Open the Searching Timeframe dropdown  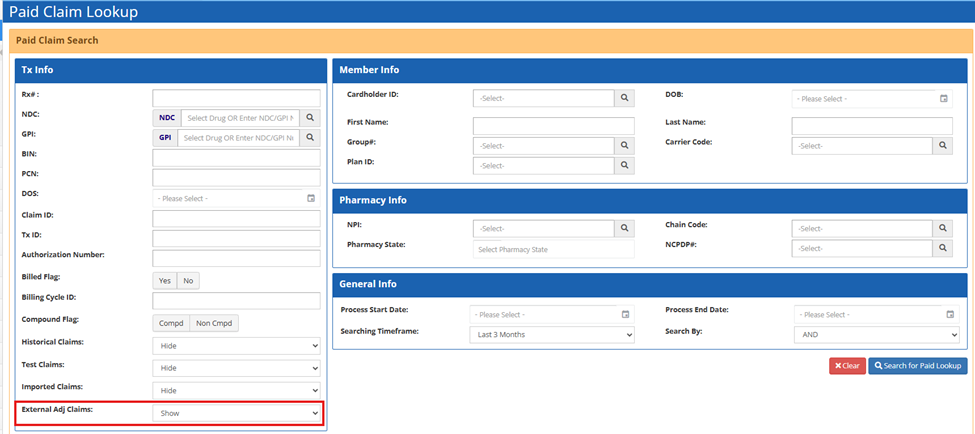point(552,334)
